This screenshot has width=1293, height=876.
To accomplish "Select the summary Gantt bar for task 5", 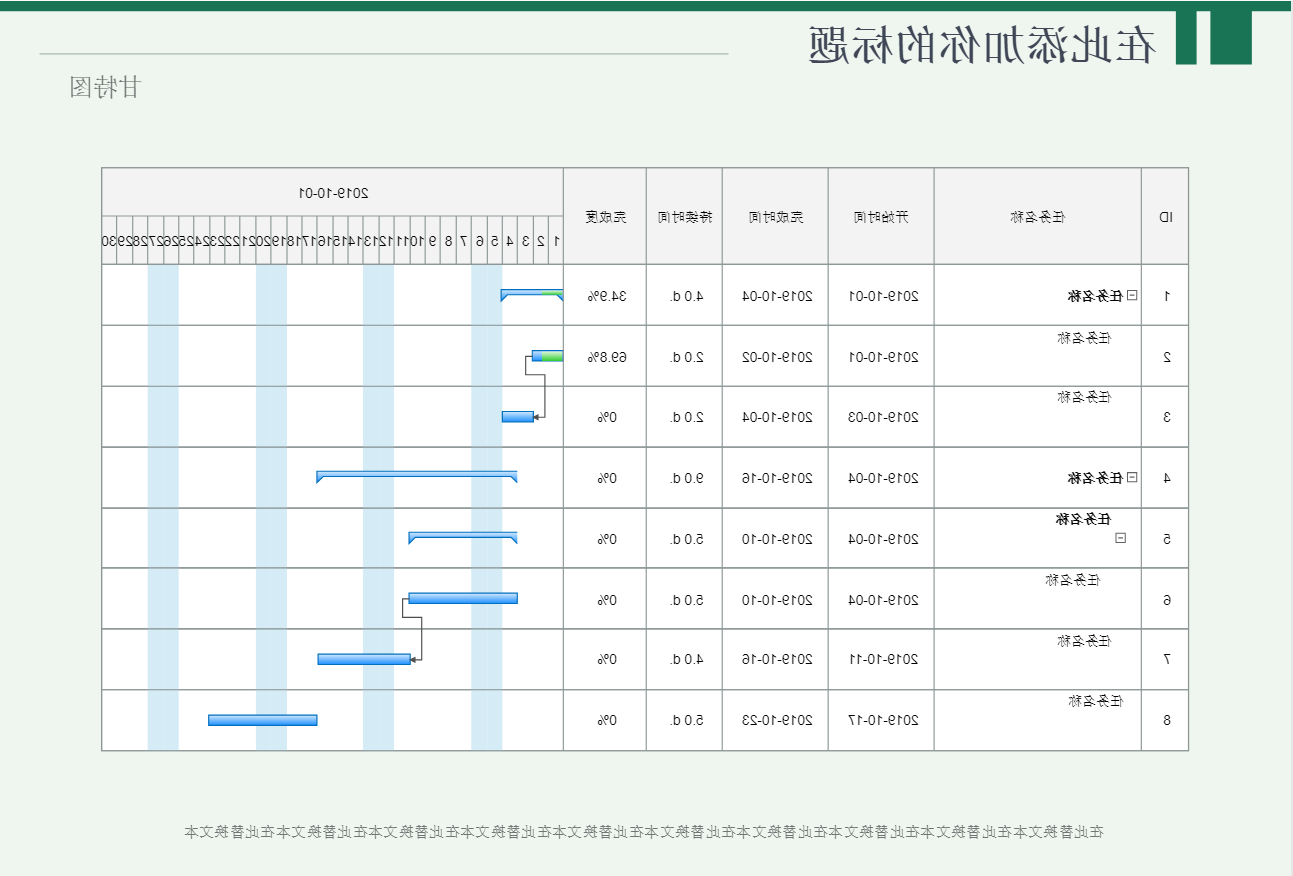I will click(463, 538).
